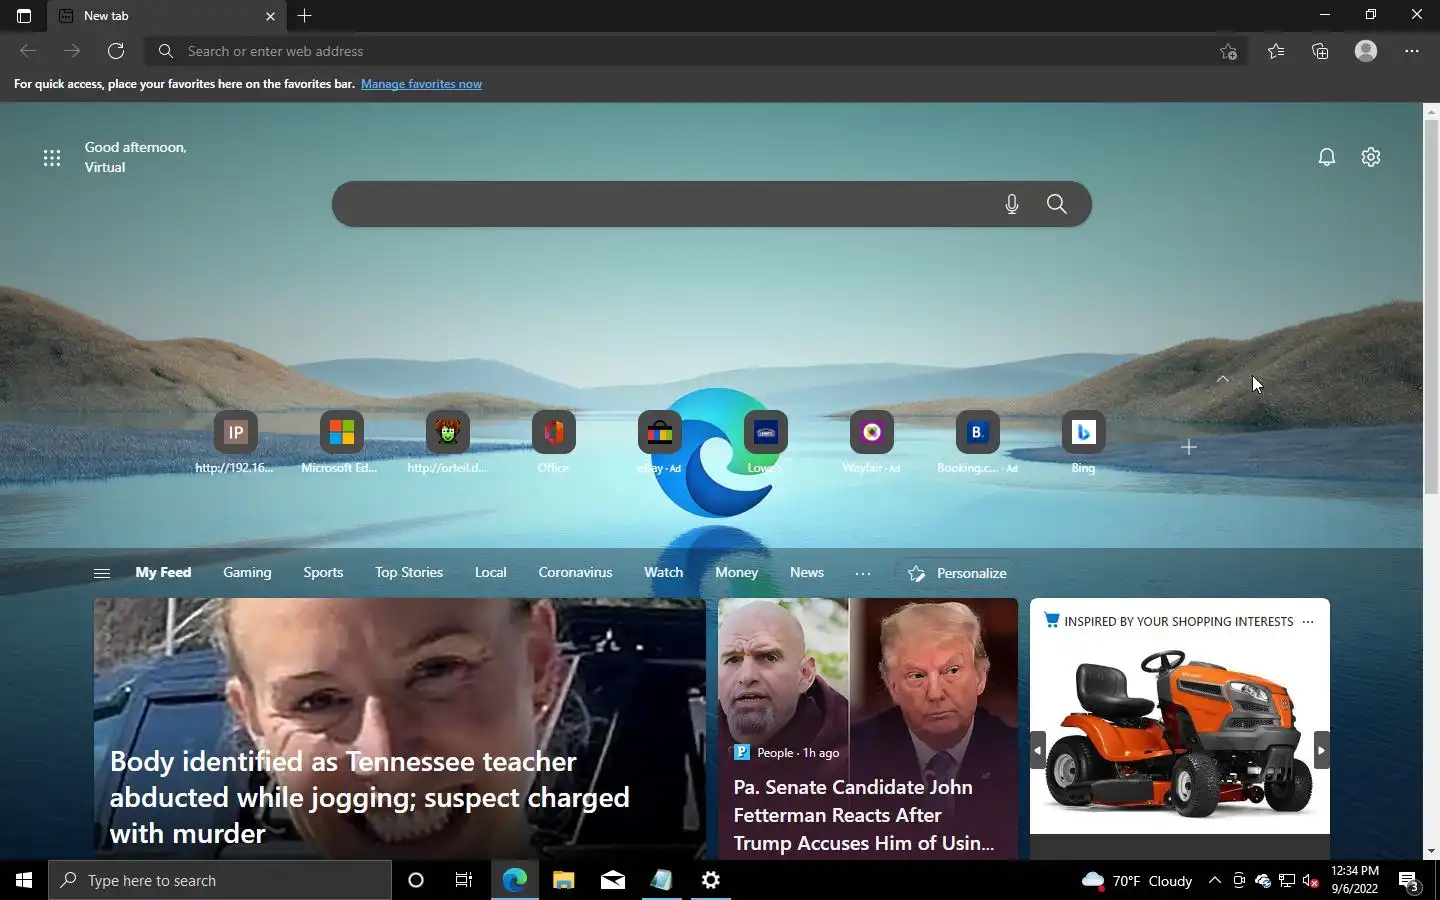Switch to Money feed tab
The height and width of the screenshot is (900, 1440).
tap(736, 572)
